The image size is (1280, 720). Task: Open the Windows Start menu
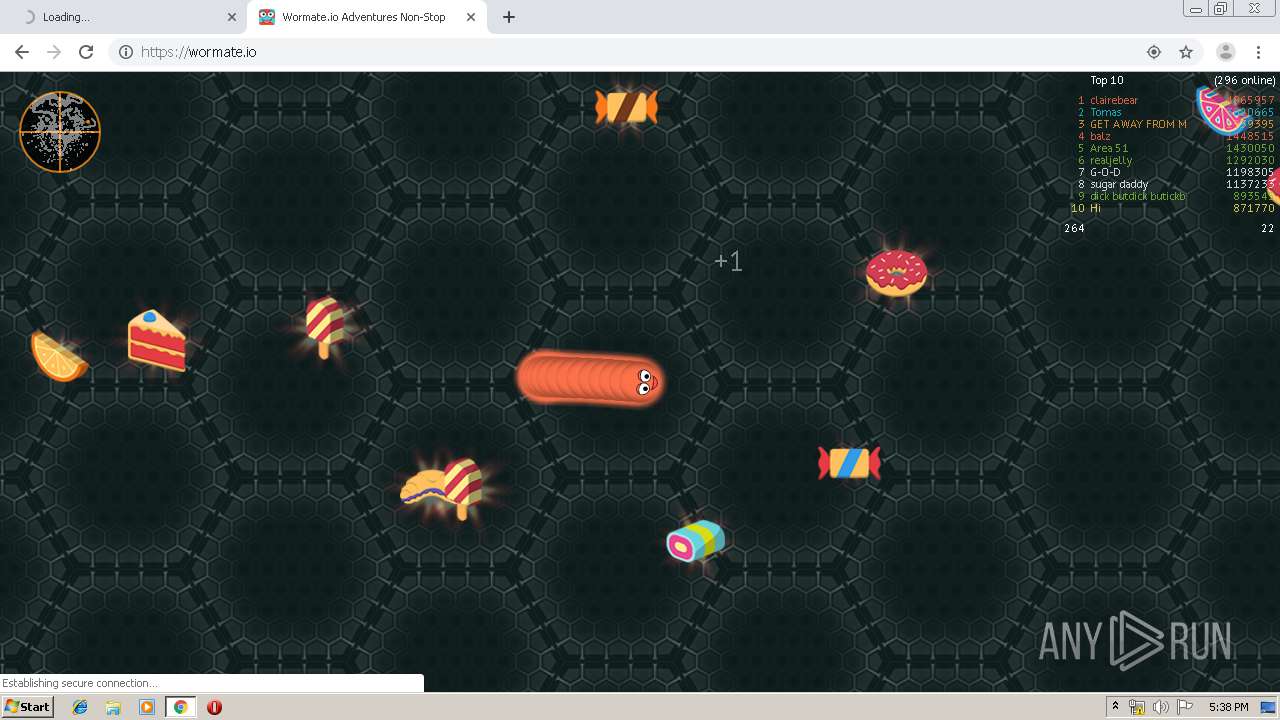pos(28,707)
